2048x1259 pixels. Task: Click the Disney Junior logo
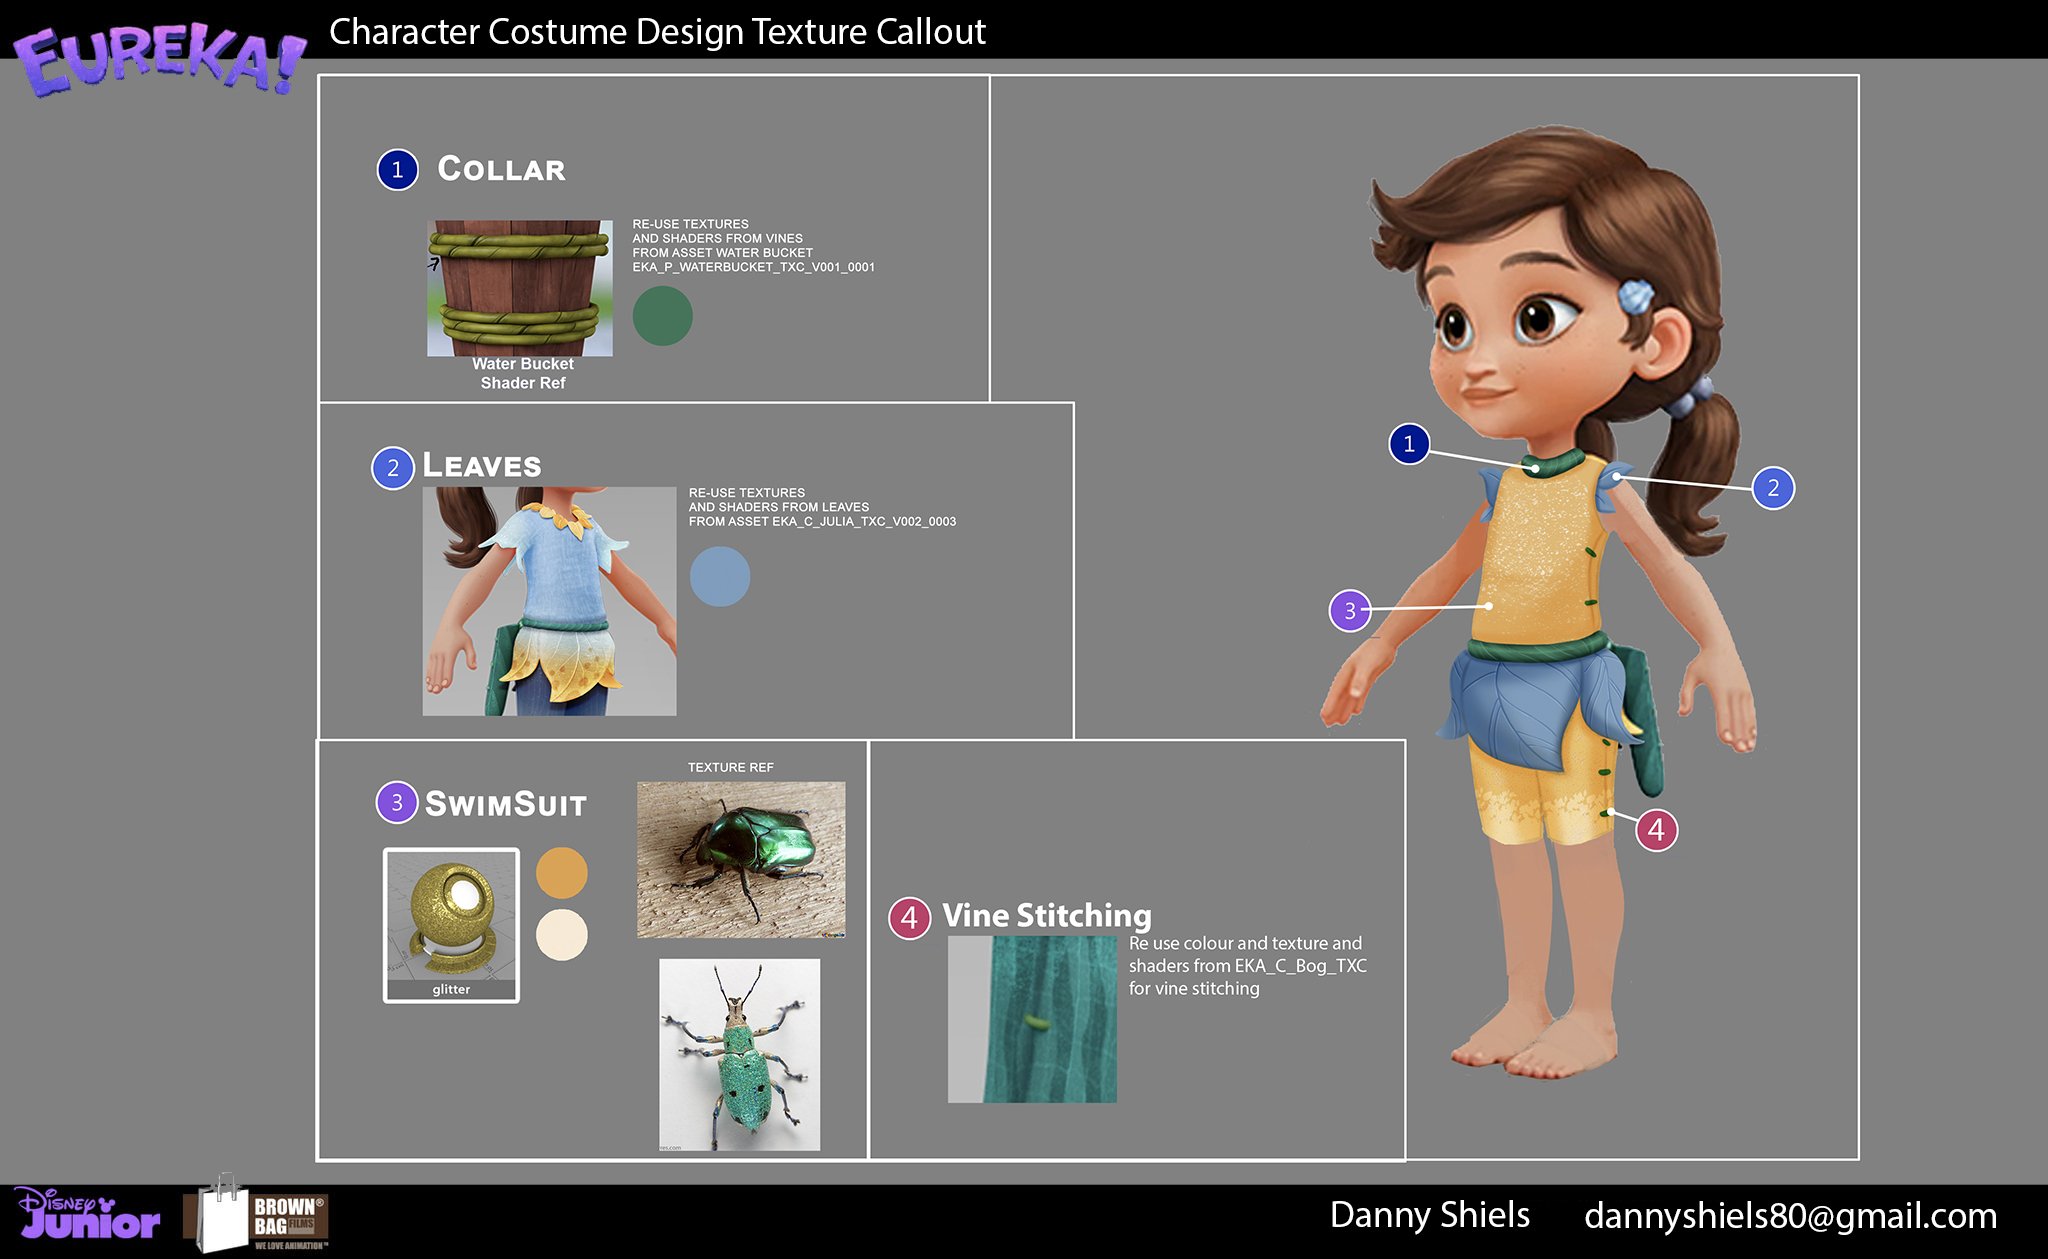coord(87,1213)
